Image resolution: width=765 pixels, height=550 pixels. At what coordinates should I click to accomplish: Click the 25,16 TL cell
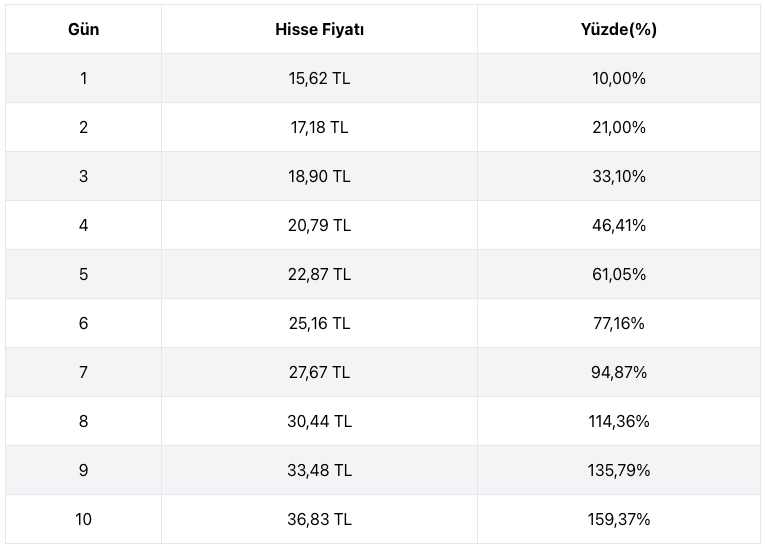coord(319,323)
